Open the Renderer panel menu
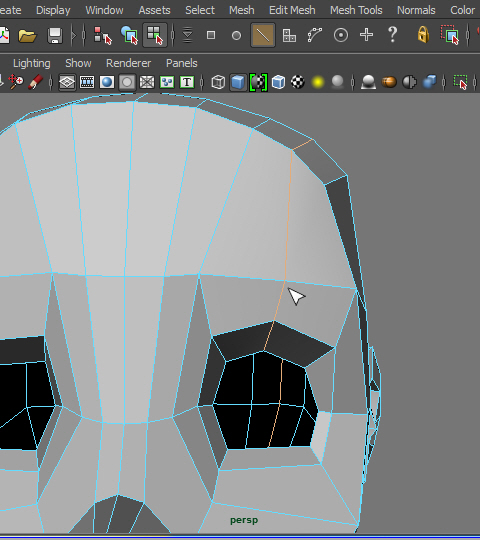This screenshot has width=480, height=540. coord(128,63)
